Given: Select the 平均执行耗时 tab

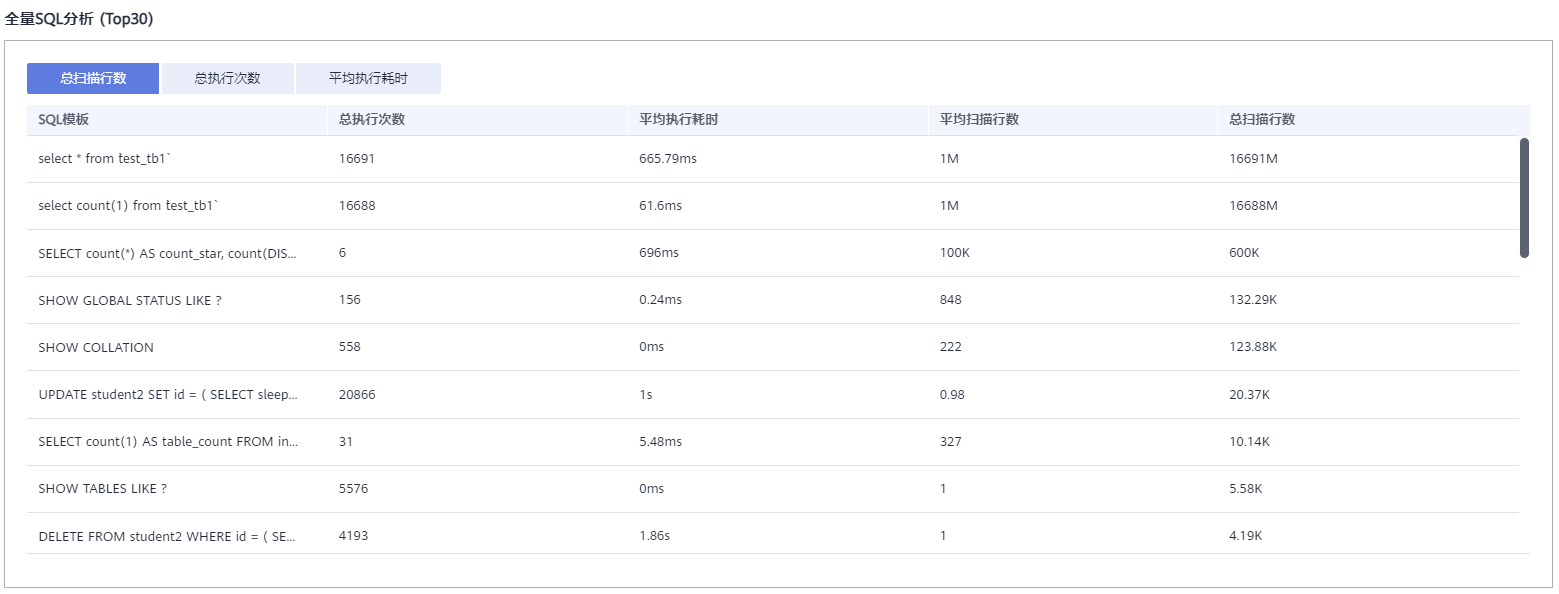Looking at the screenshot, I should pyautogui.click(x=368, y=78).
